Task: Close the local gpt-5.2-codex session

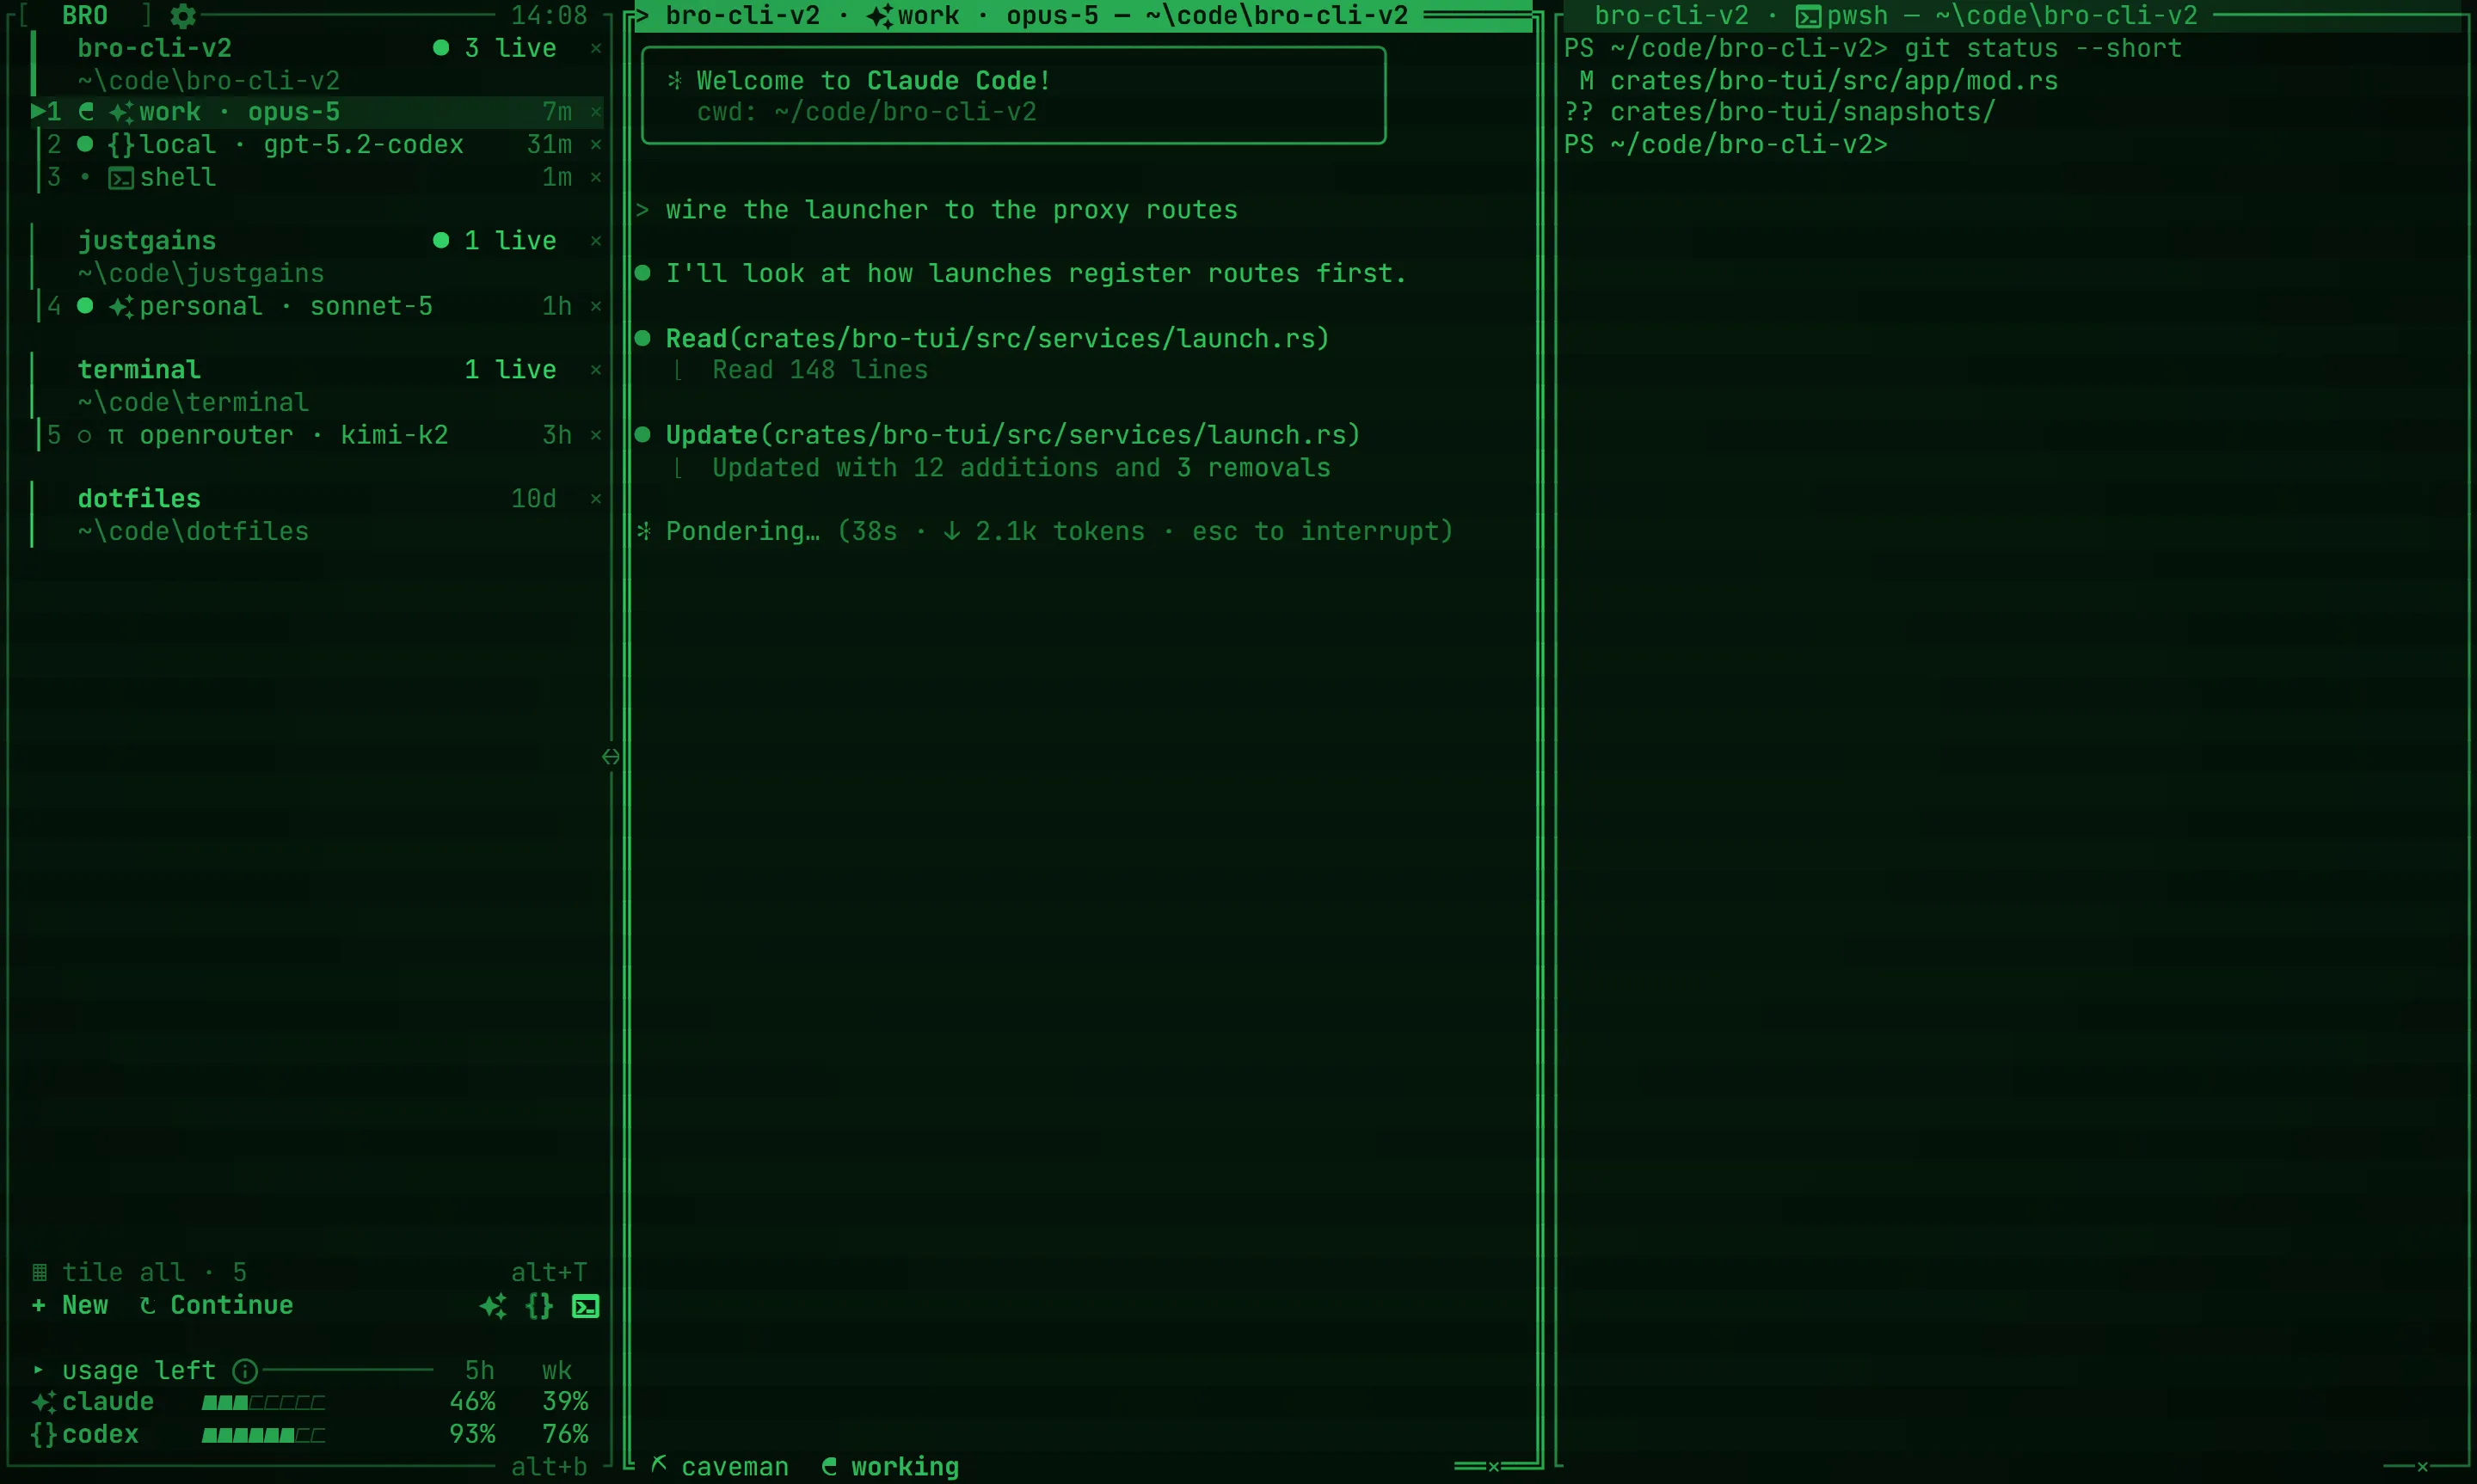Action: point(596,145)
